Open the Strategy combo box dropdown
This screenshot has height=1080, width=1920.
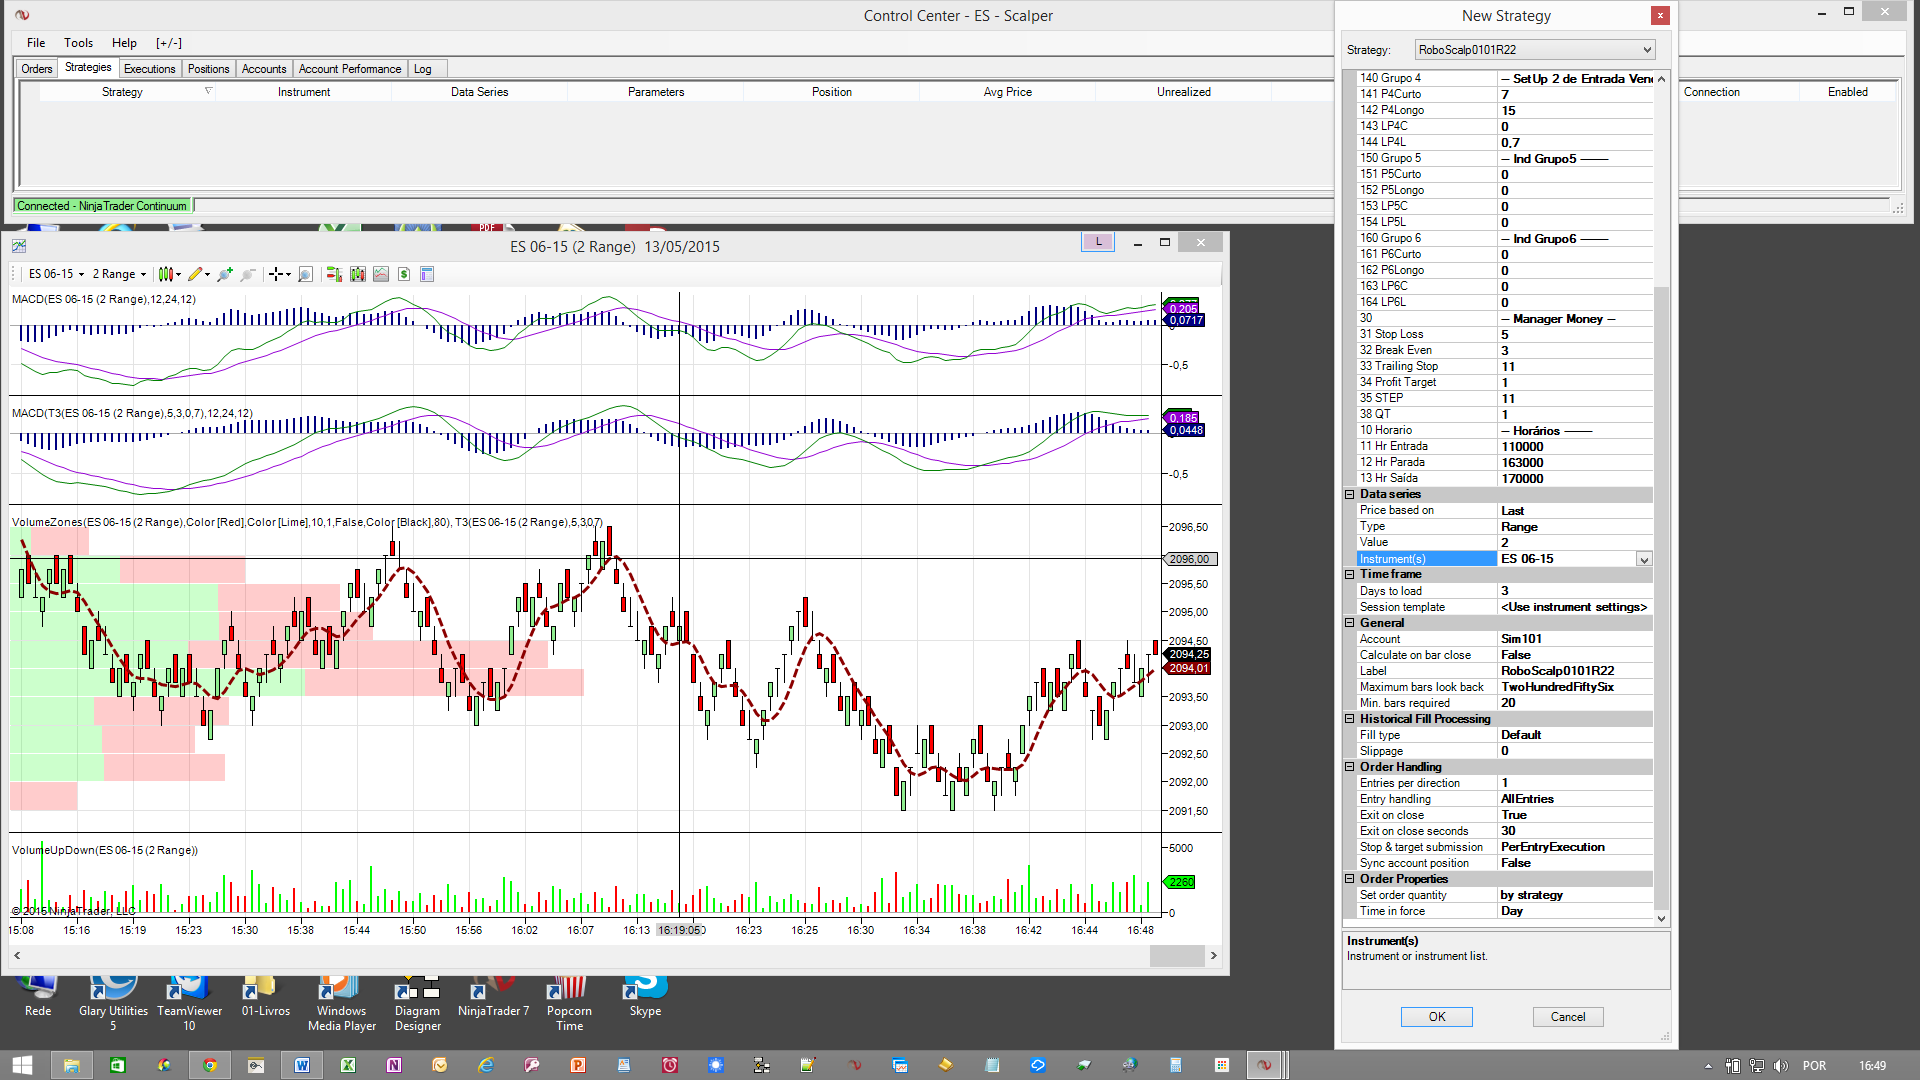tap(1646, 50)
